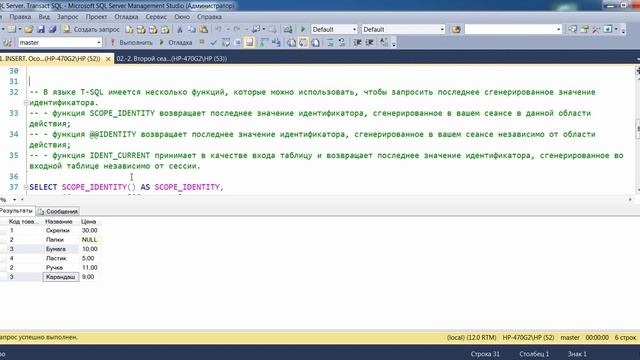Open the master database dropdown
This screenshot has height=360, width=640.
coord(98,42)
